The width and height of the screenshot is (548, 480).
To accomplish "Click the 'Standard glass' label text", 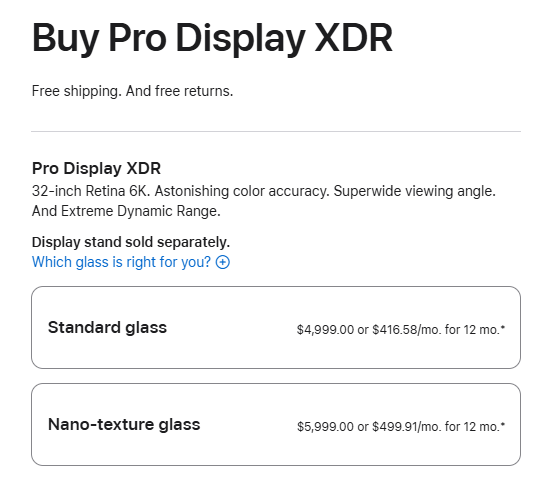I will coord(107,328).
